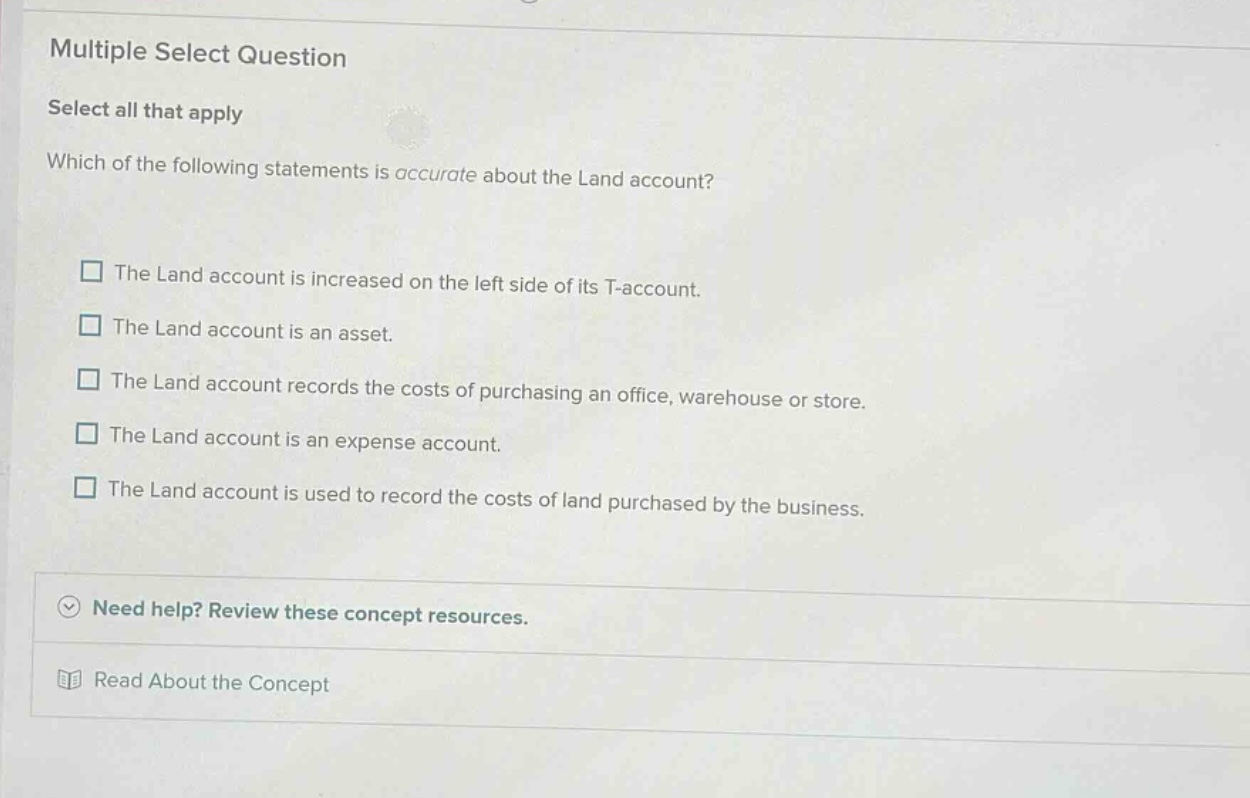Click the open-book icon next to Read About the Concept
The width and height of the screenshot is (1250, 798).
tap(66, 682)
